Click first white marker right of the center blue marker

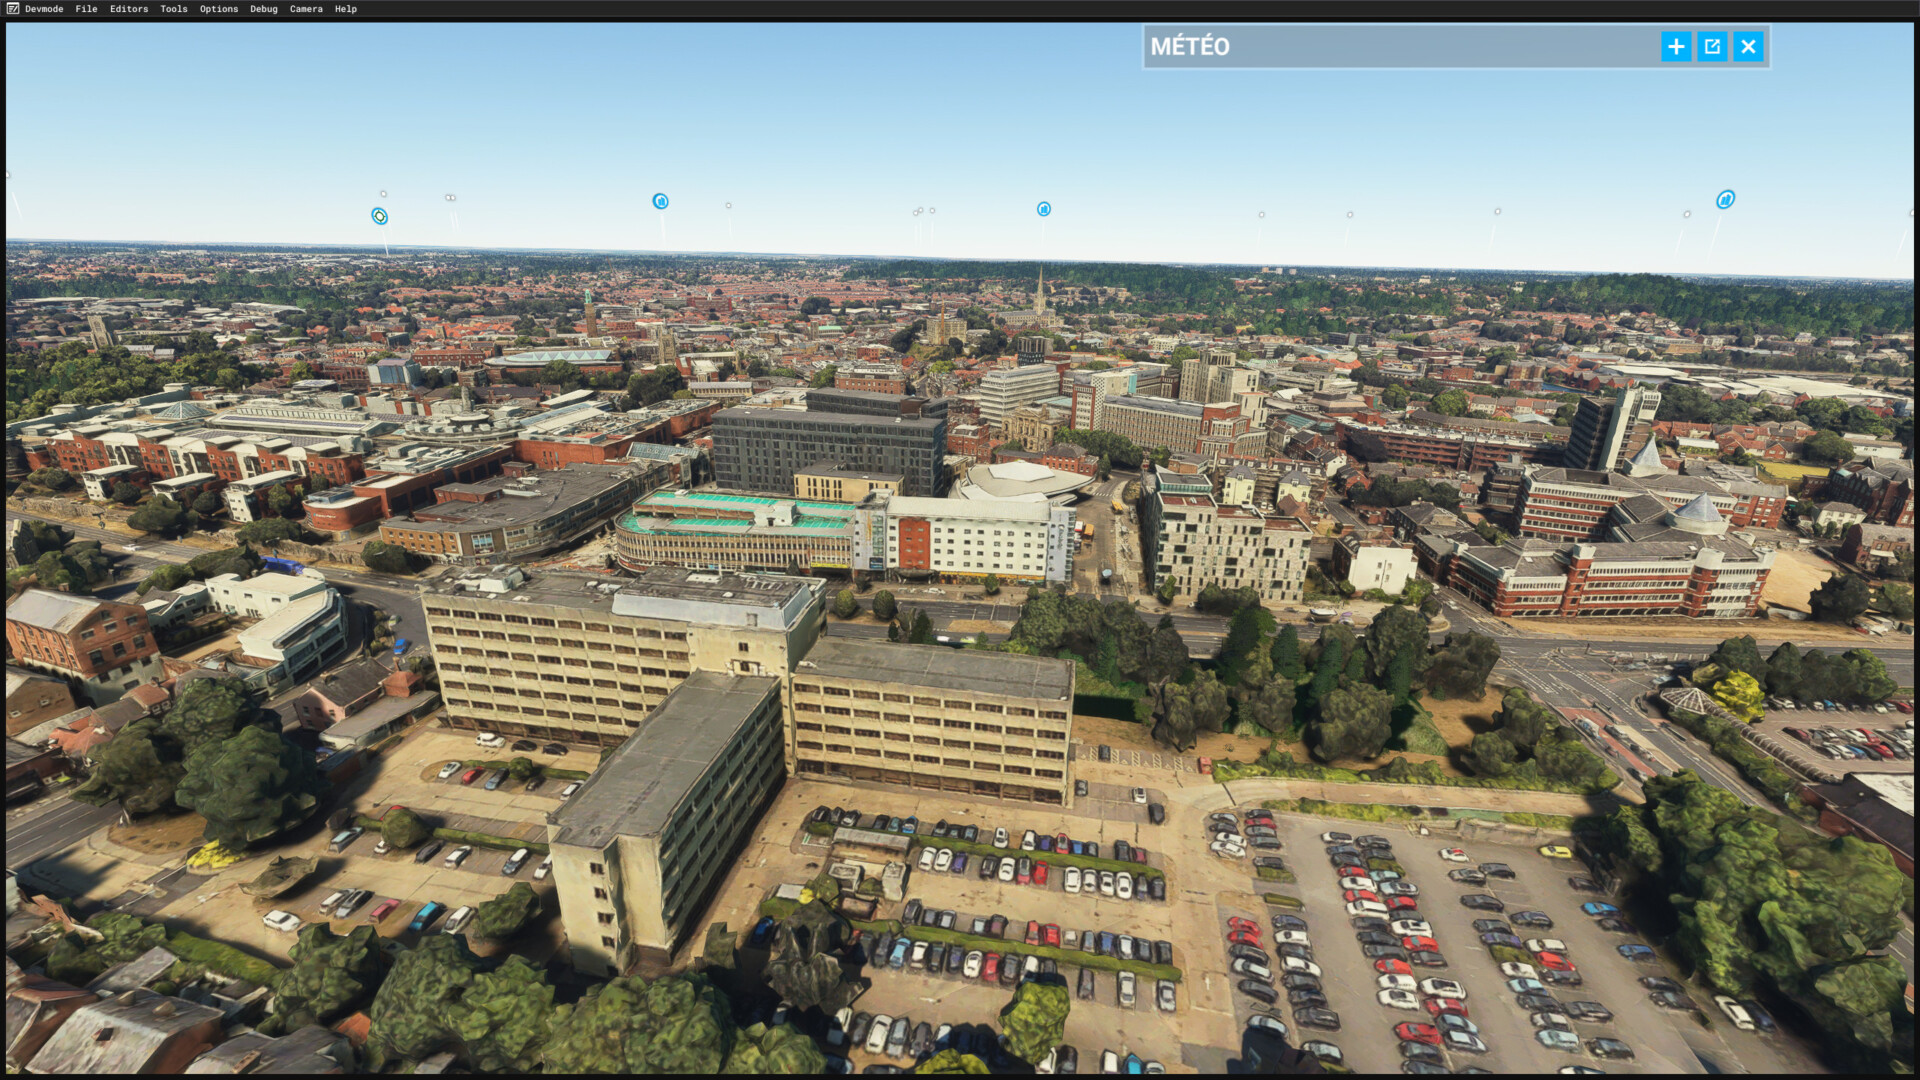[1261, 214]
